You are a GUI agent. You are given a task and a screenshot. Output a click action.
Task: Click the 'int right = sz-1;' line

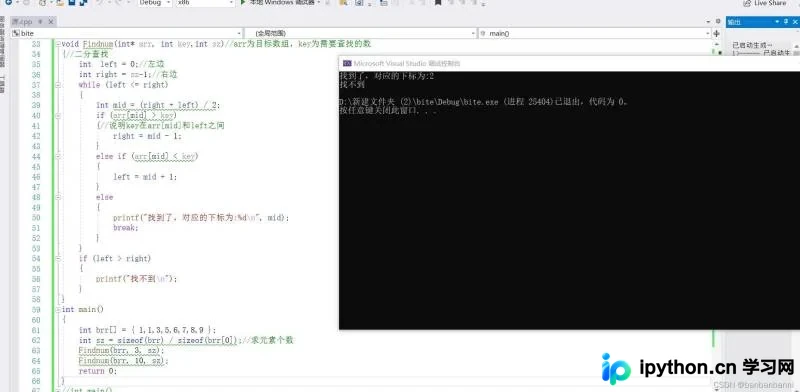[128, 75]
